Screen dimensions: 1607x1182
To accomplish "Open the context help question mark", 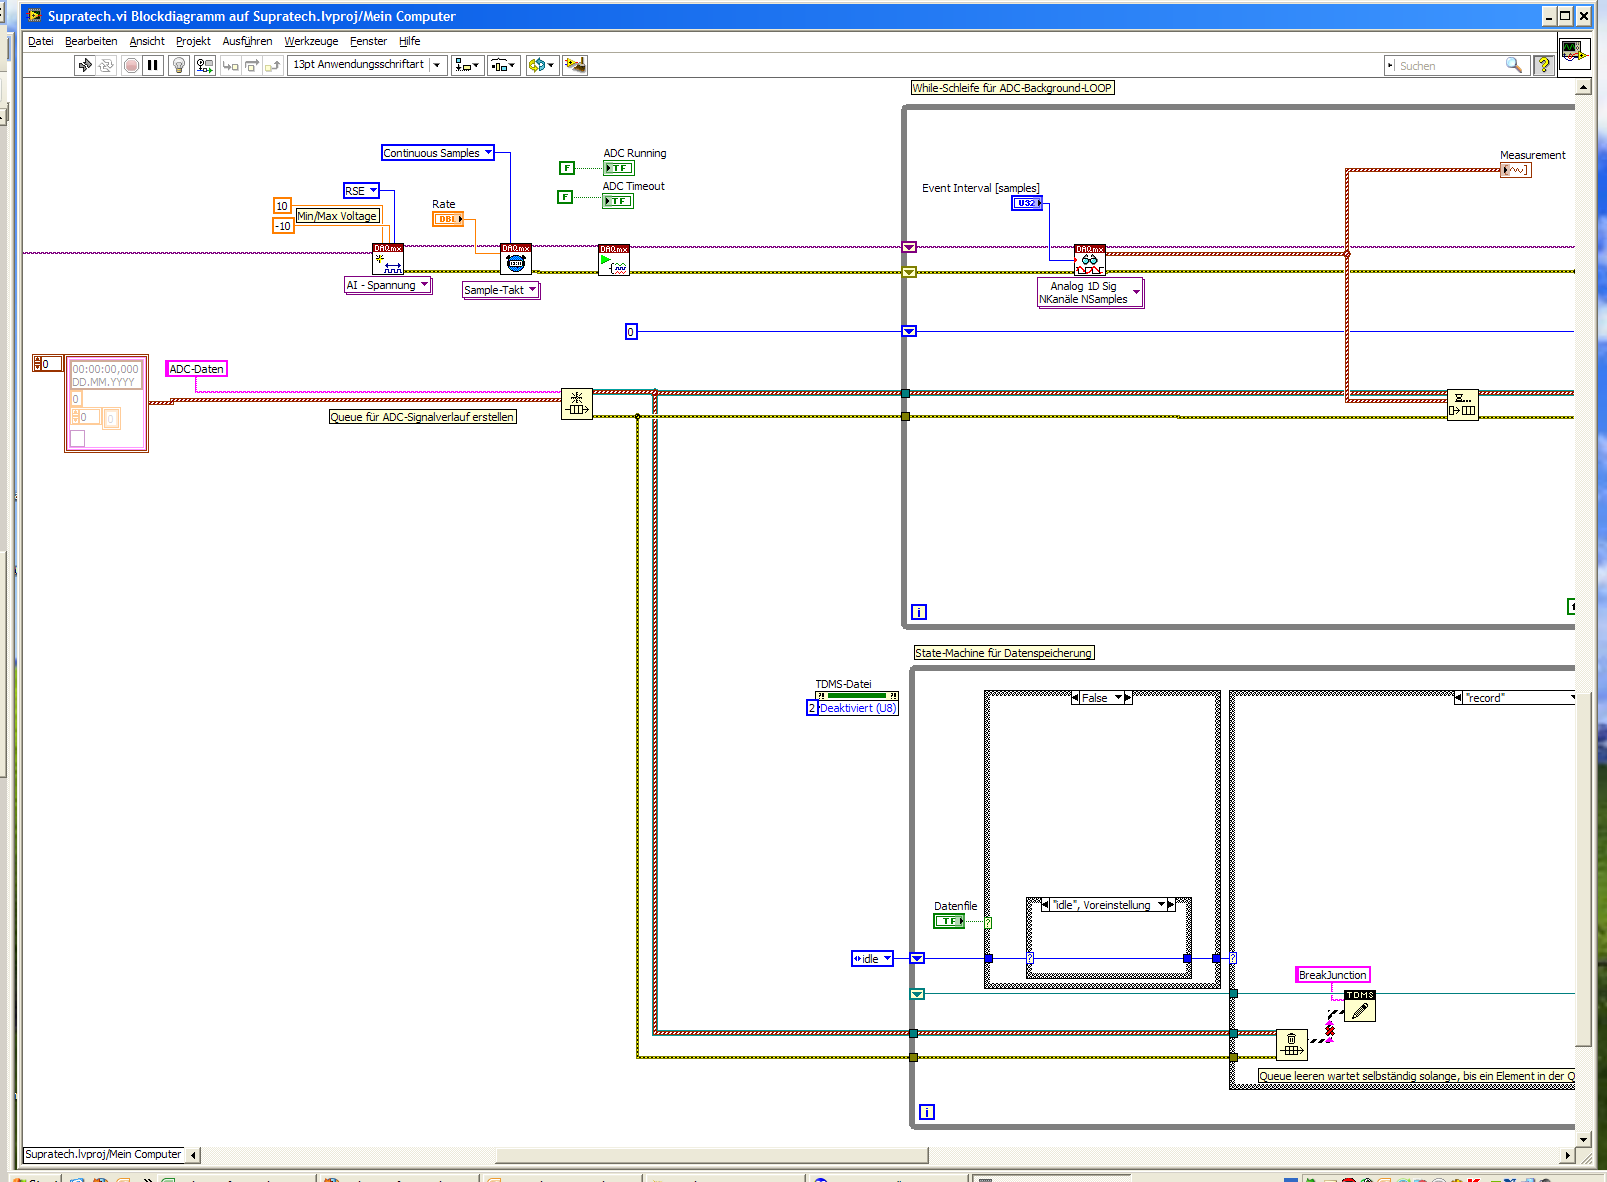I will [x=1544, y=65].
